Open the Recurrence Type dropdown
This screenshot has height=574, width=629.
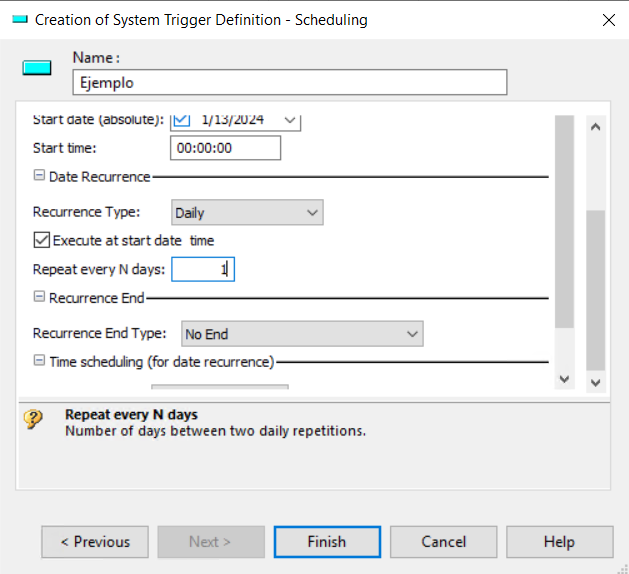pos(247,212)
